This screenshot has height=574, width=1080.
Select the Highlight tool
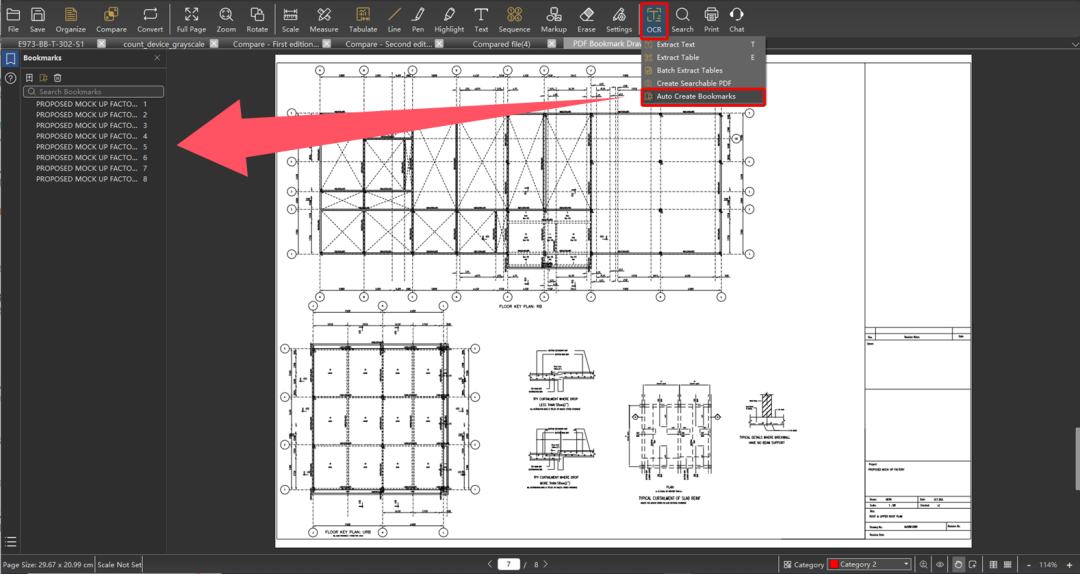coord(449,19)
